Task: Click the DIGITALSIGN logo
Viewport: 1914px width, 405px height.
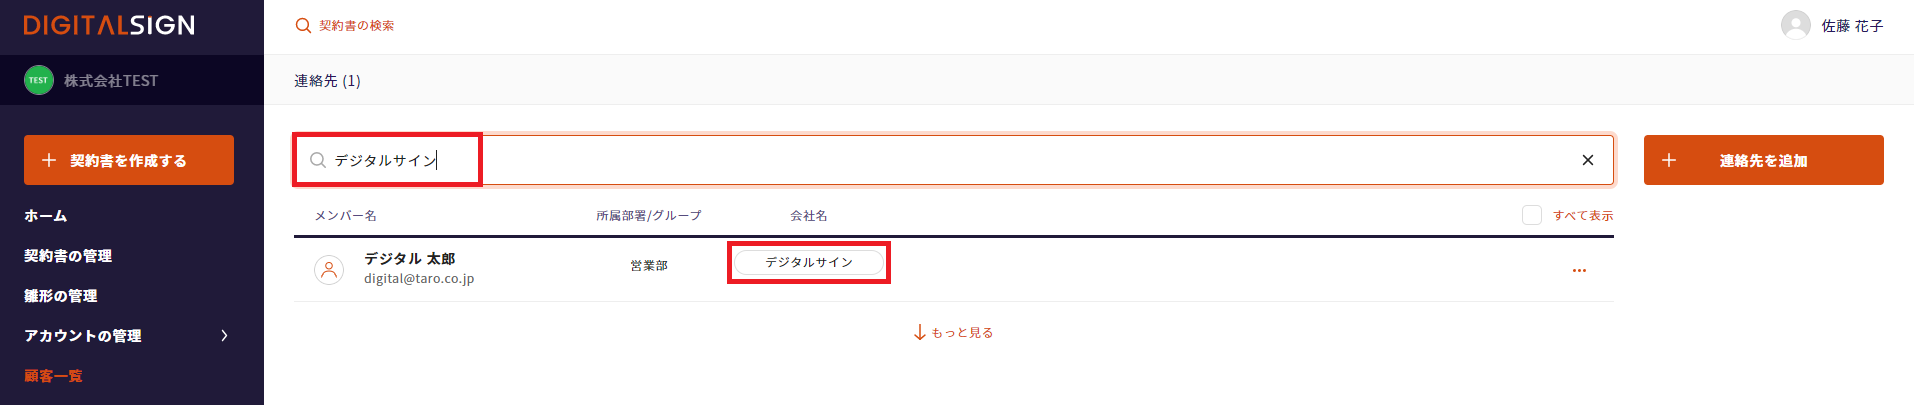Action: 109,26
